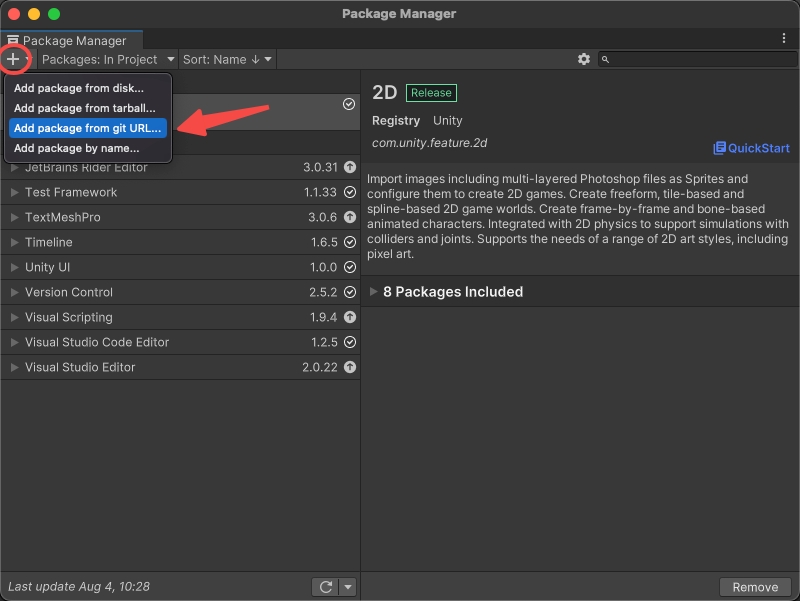Open the Sort: Name dropdown

(x=227, y=59)
